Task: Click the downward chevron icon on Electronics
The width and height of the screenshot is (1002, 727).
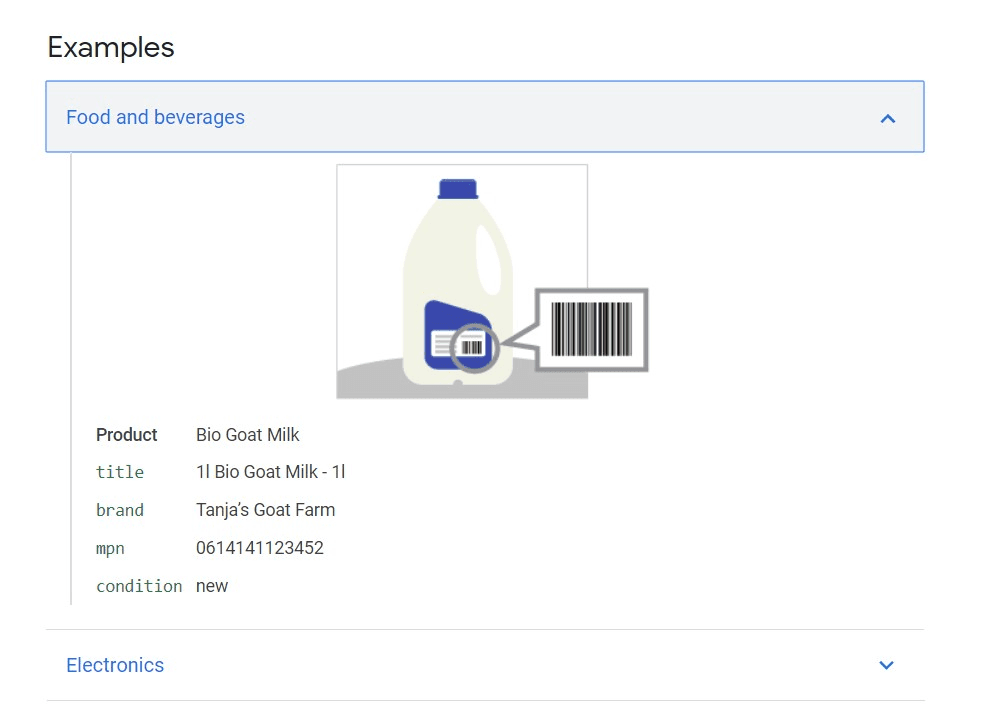Action: (x=886, y=665)
